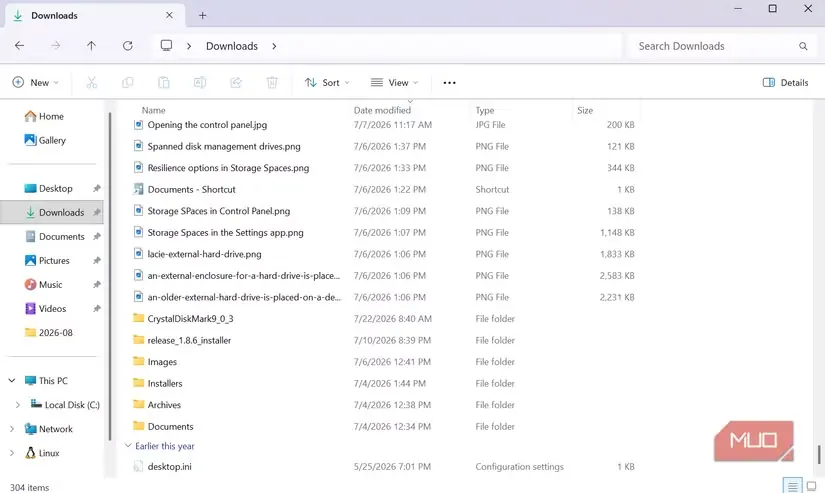Click the navigation pane scrollbar
Viewport: 825px width, 493px height.
tap(110, 277)
